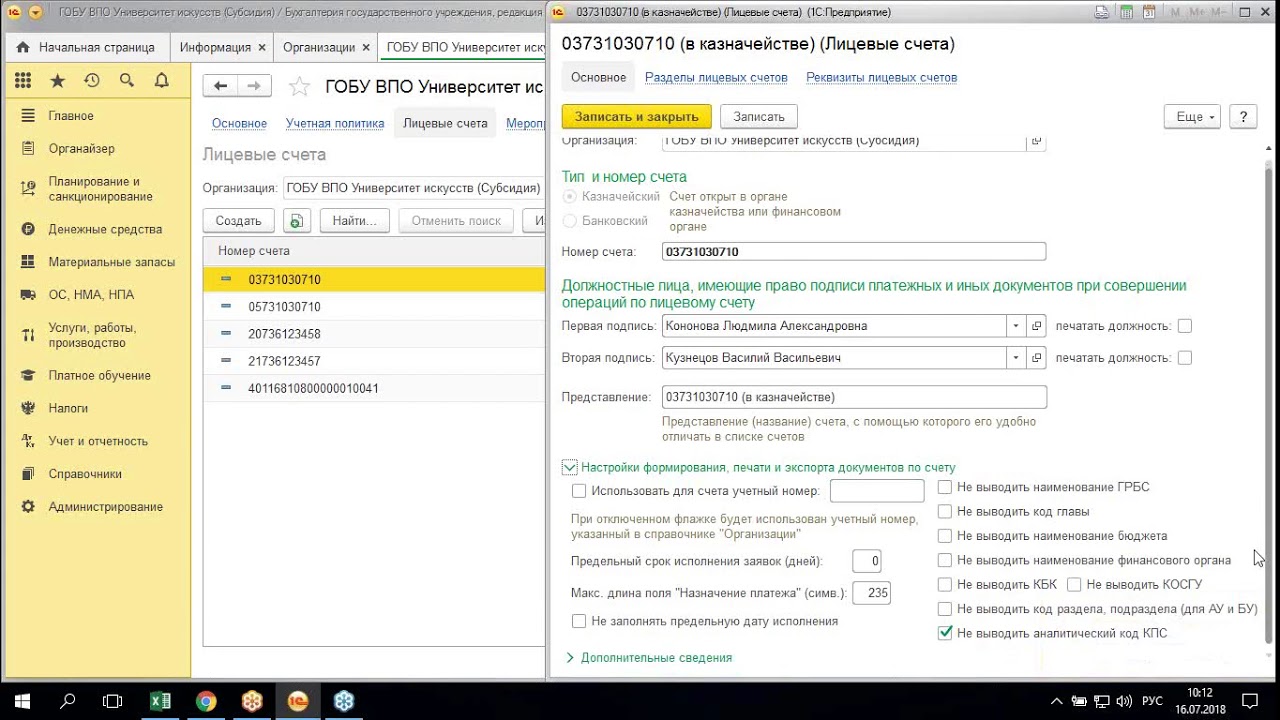Open Денежные средства section in sidebar
The width and height of the screenshot is (1280, 720).
pyautogui.click(x=105, y=229)
